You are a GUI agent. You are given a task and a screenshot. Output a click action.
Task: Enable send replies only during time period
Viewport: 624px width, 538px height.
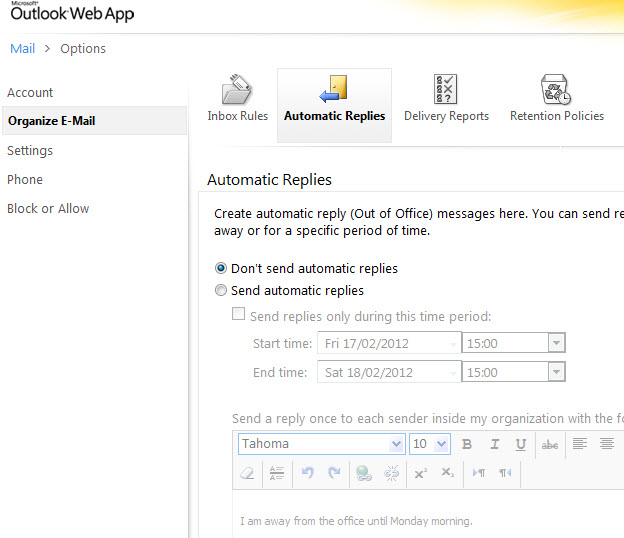point(238,315)
